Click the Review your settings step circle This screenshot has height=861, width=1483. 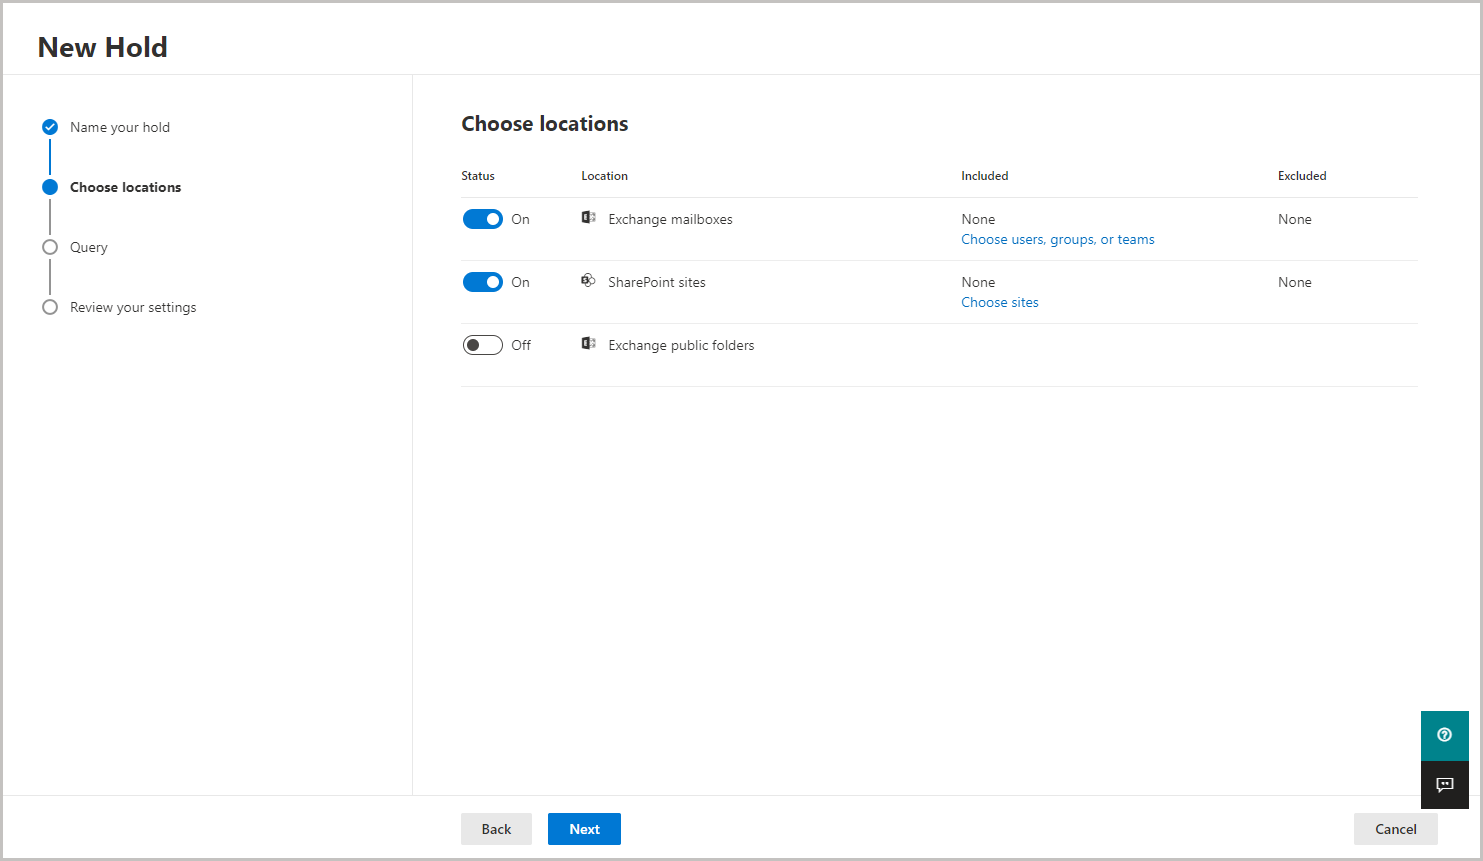[50, 307]
